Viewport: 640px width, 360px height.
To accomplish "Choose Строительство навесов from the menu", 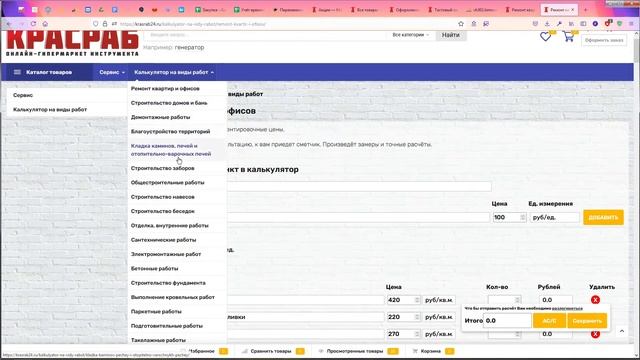I will [x=162, y=197].
